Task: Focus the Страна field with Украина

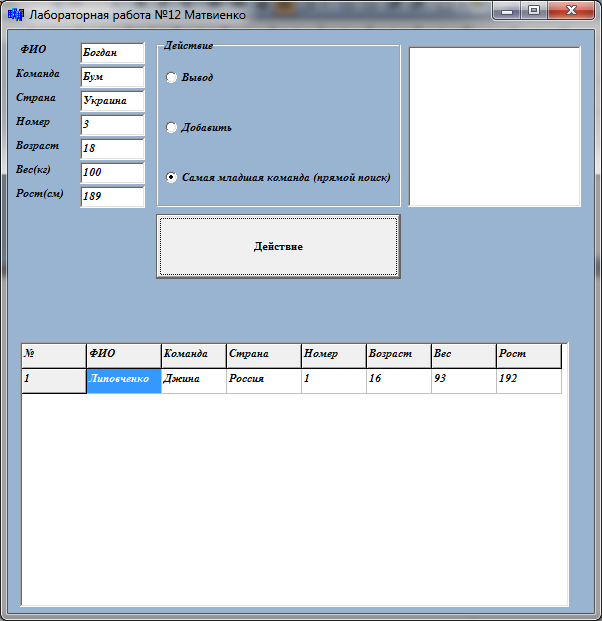Action: pos(112,100)
